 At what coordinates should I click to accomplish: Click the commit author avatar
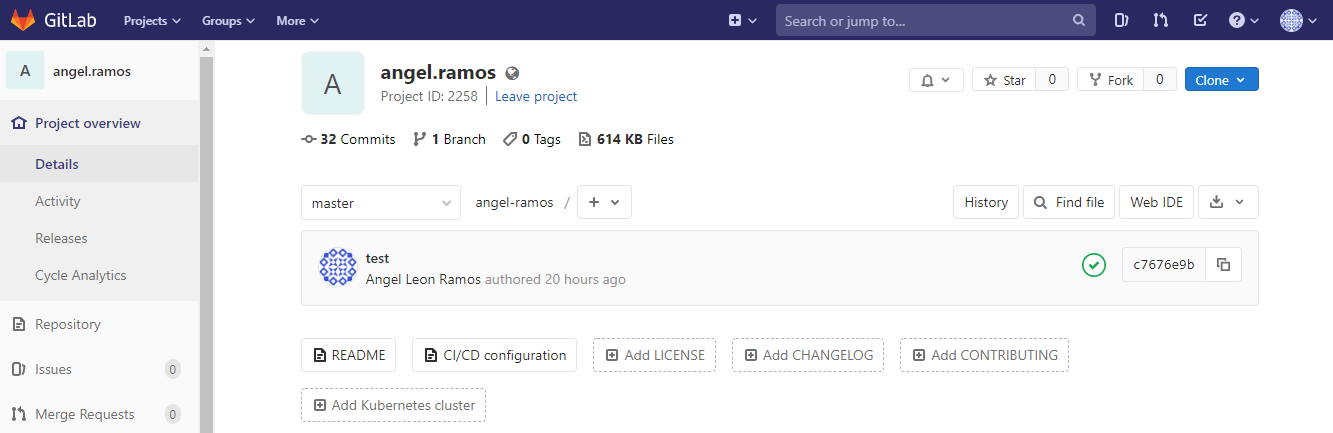click(x=338, y=267)
